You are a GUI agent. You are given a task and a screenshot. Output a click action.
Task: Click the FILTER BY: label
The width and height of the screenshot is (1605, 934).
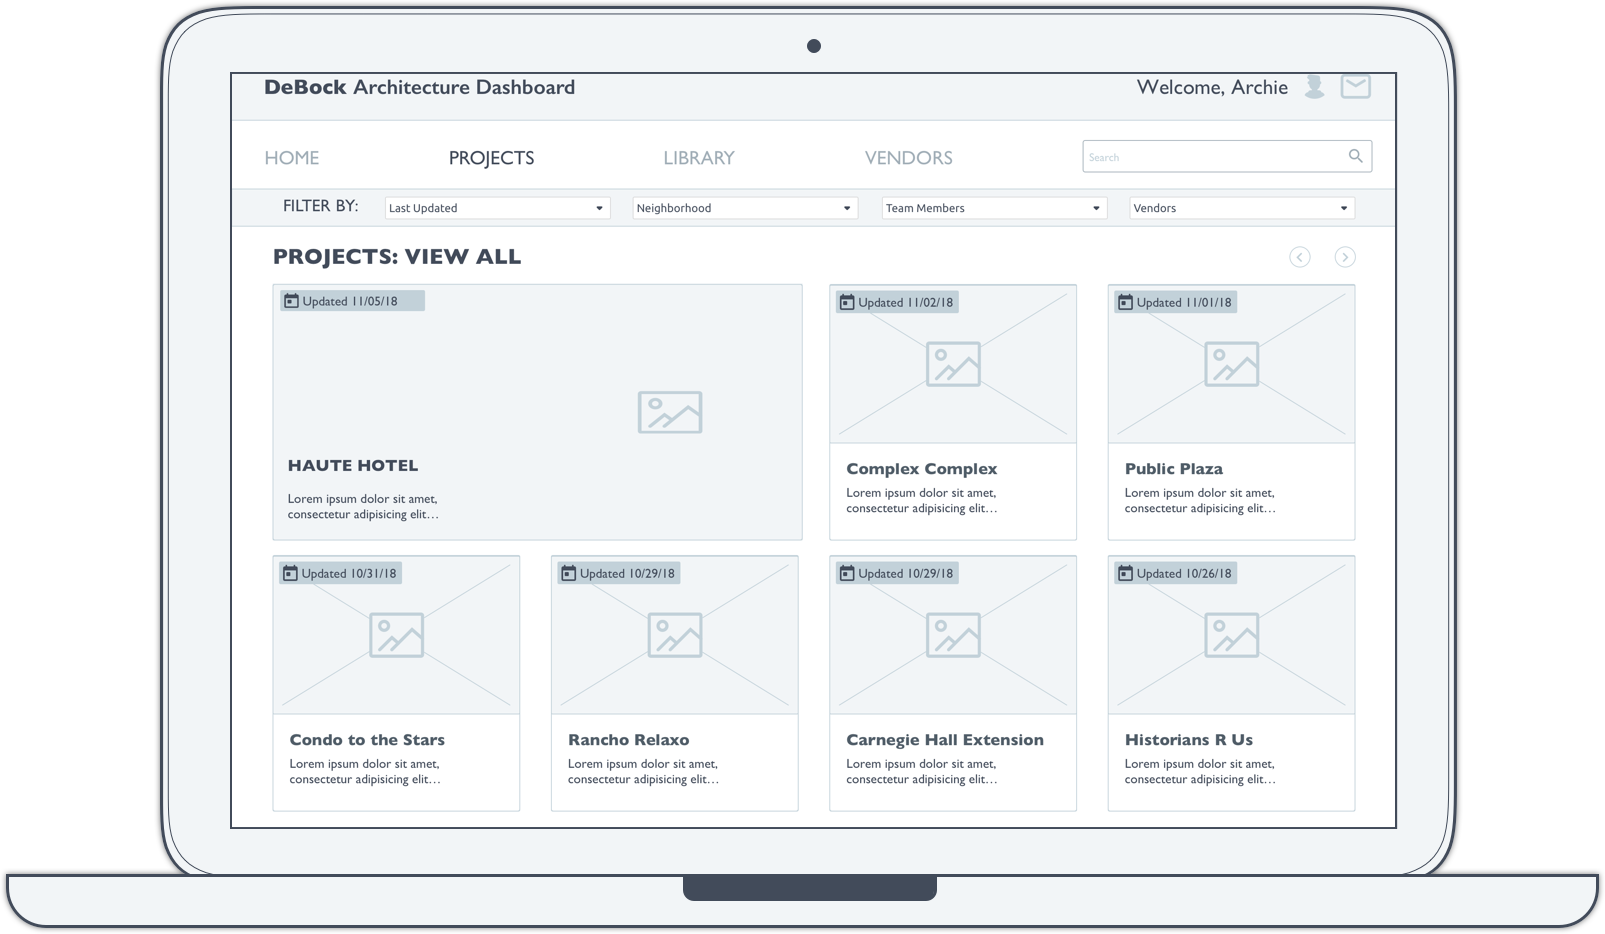click(x=320, y=206)
